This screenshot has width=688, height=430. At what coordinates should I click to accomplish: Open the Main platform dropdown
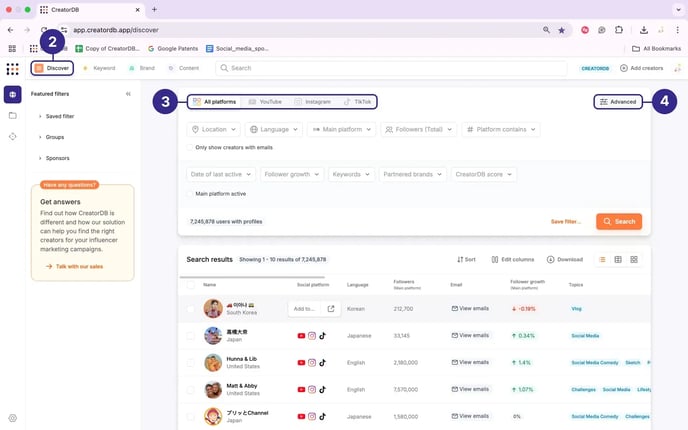[x=341, y=129]
